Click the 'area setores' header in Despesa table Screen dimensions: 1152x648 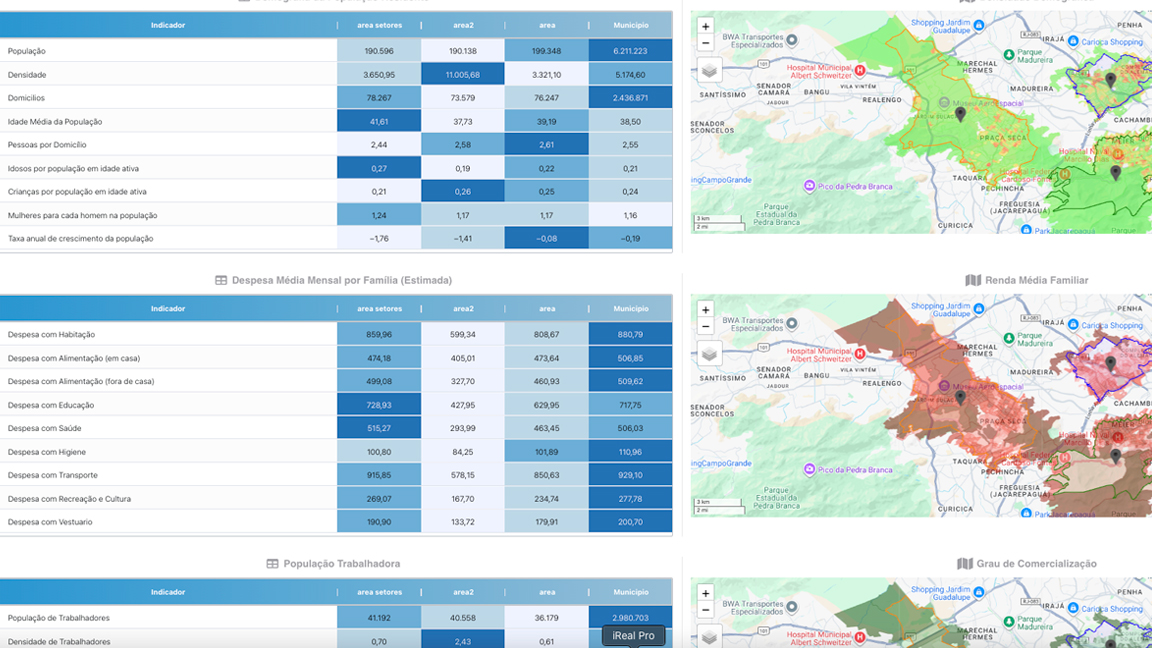[x=379, y=309]
